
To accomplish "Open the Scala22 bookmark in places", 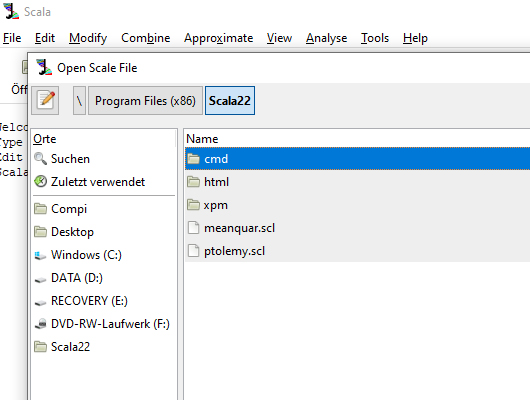I will pyautogui.click(x=70, y=347).
